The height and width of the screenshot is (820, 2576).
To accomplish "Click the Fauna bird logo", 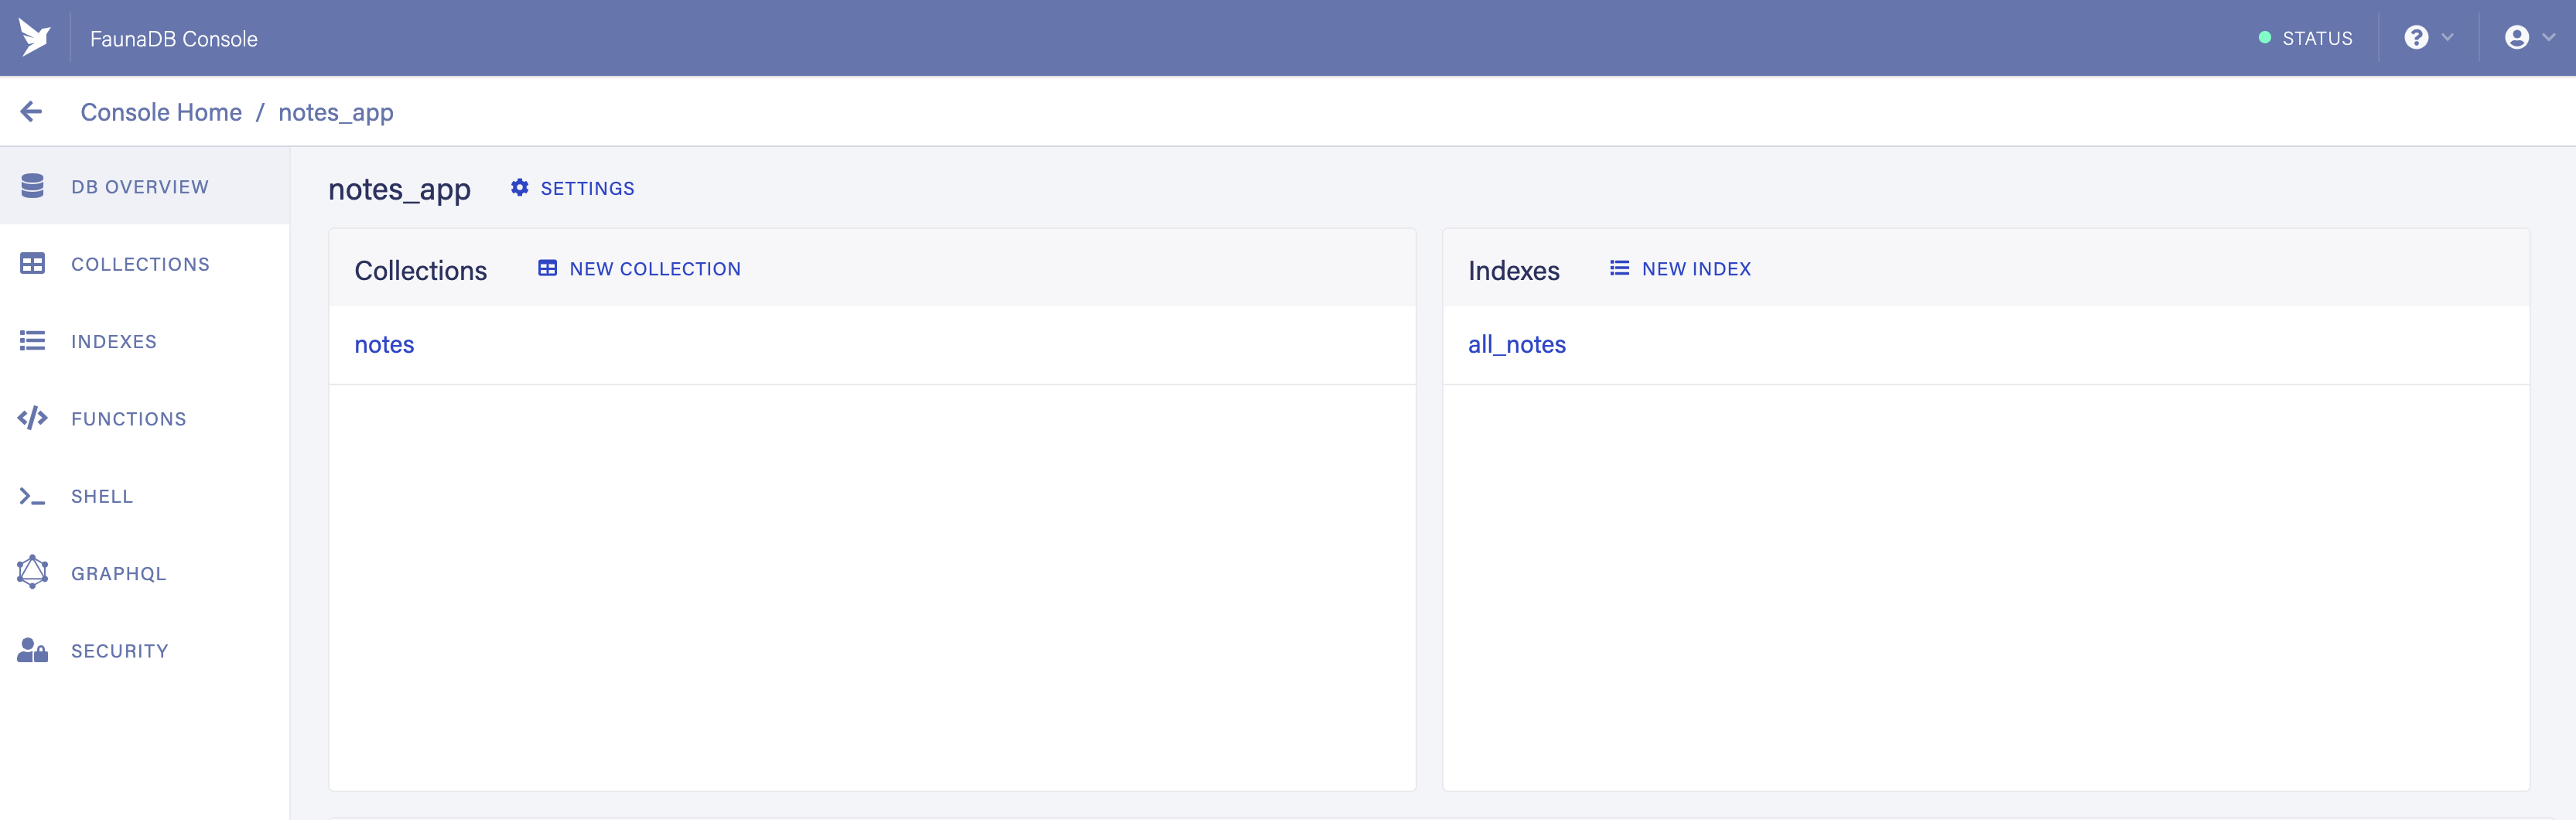I will [35, 38].
